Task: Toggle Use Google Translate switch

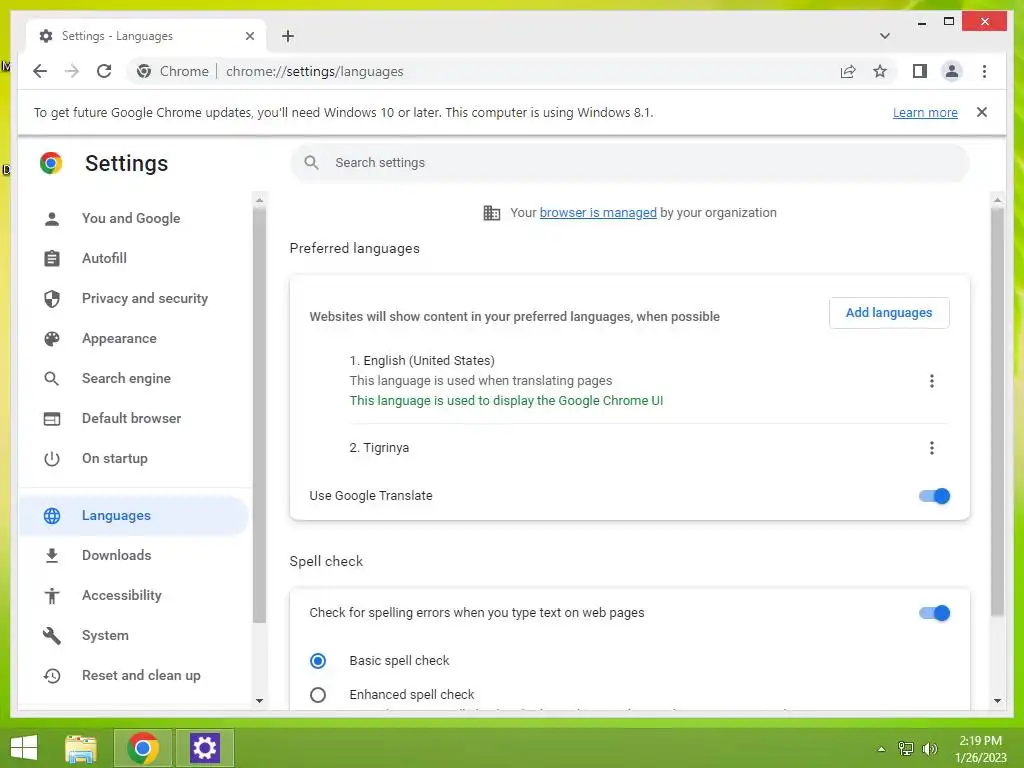Action: pos(935,496)
